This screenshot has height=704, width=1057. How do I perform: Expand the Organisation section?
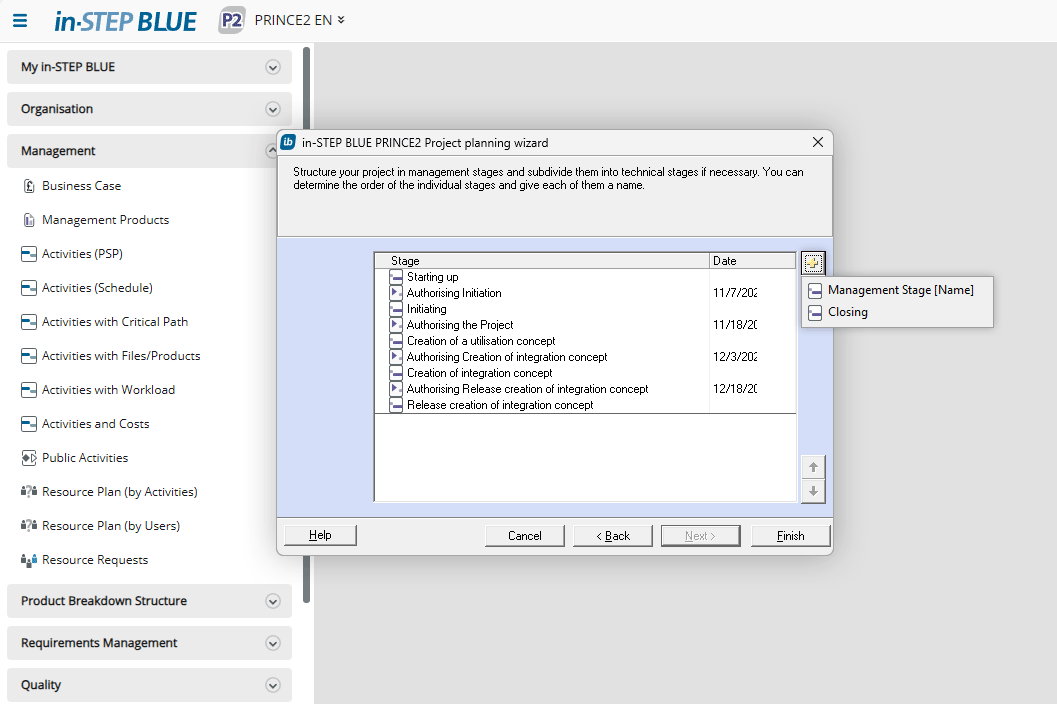pyautogui.click(x=272, y=110)
